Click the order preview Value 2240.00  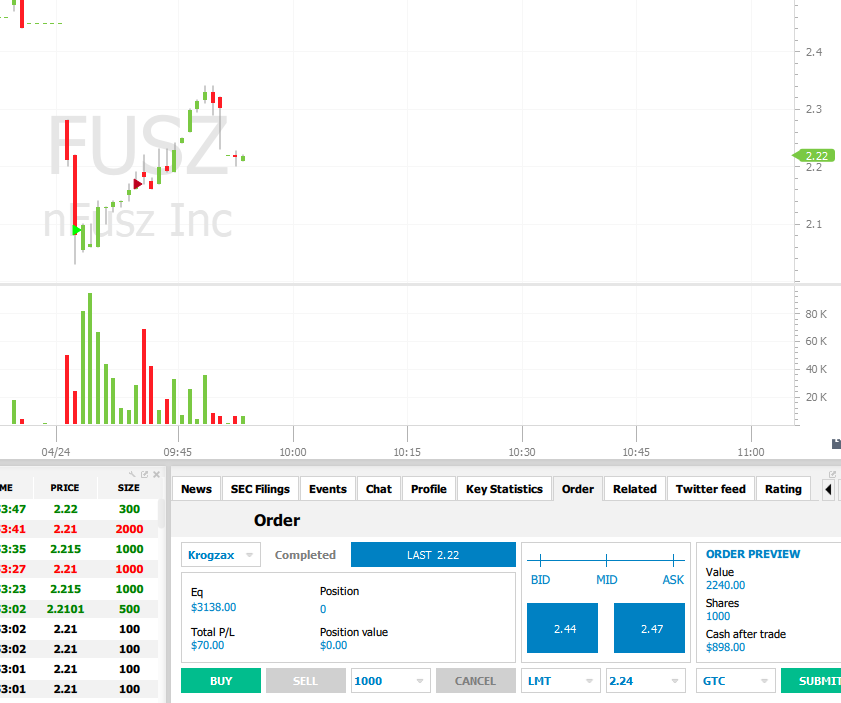tap(725, 585)
